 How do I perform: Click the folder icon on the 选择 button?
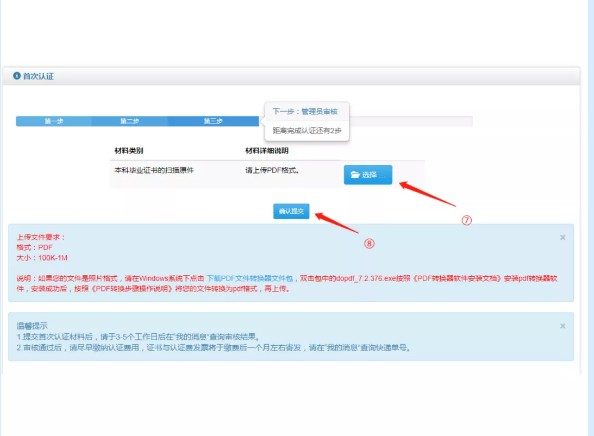[x=355, y=175]
